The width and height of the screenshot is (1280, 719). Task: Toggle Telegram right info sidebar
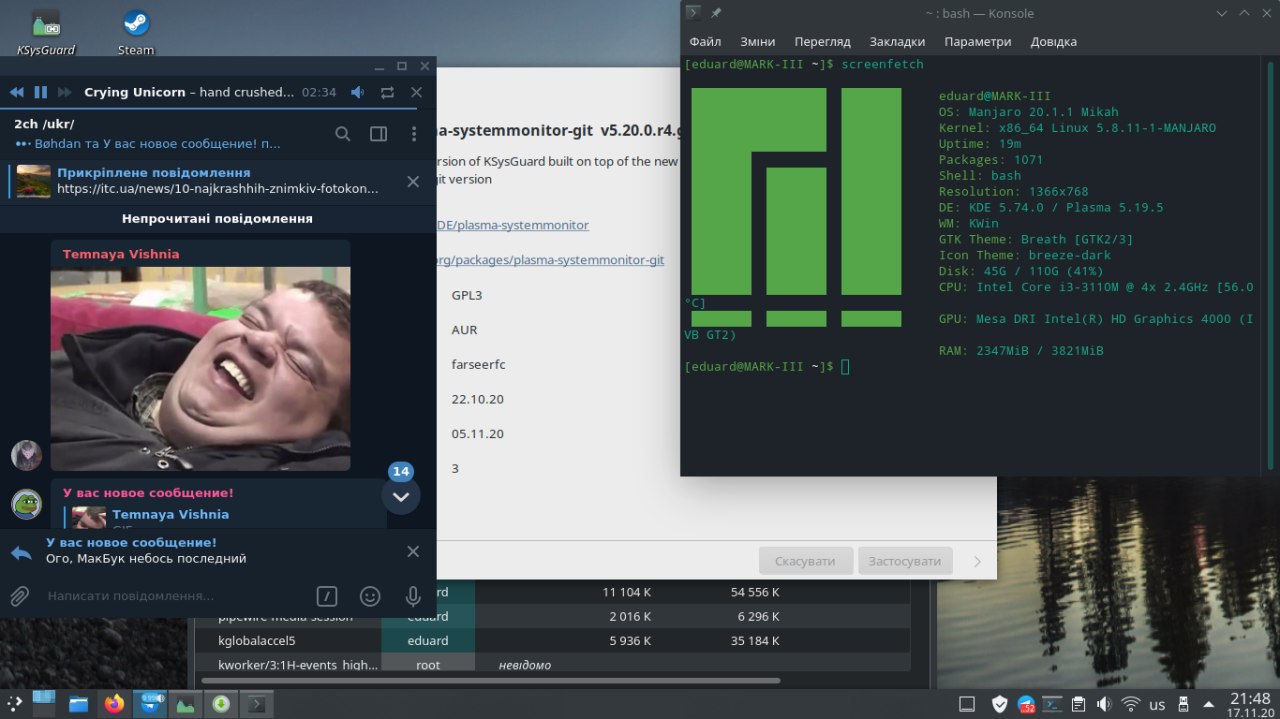point(378,134)
